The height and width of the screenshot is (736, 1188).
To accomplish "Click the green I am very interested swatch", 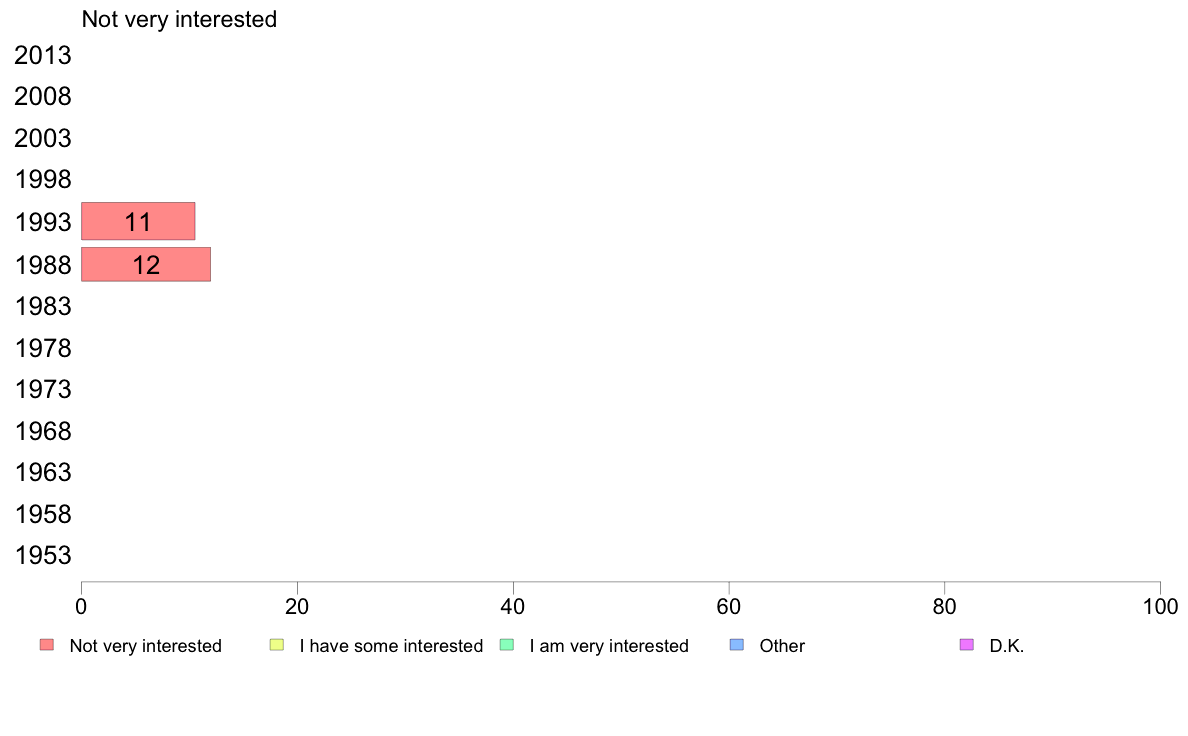I will 506,645.
